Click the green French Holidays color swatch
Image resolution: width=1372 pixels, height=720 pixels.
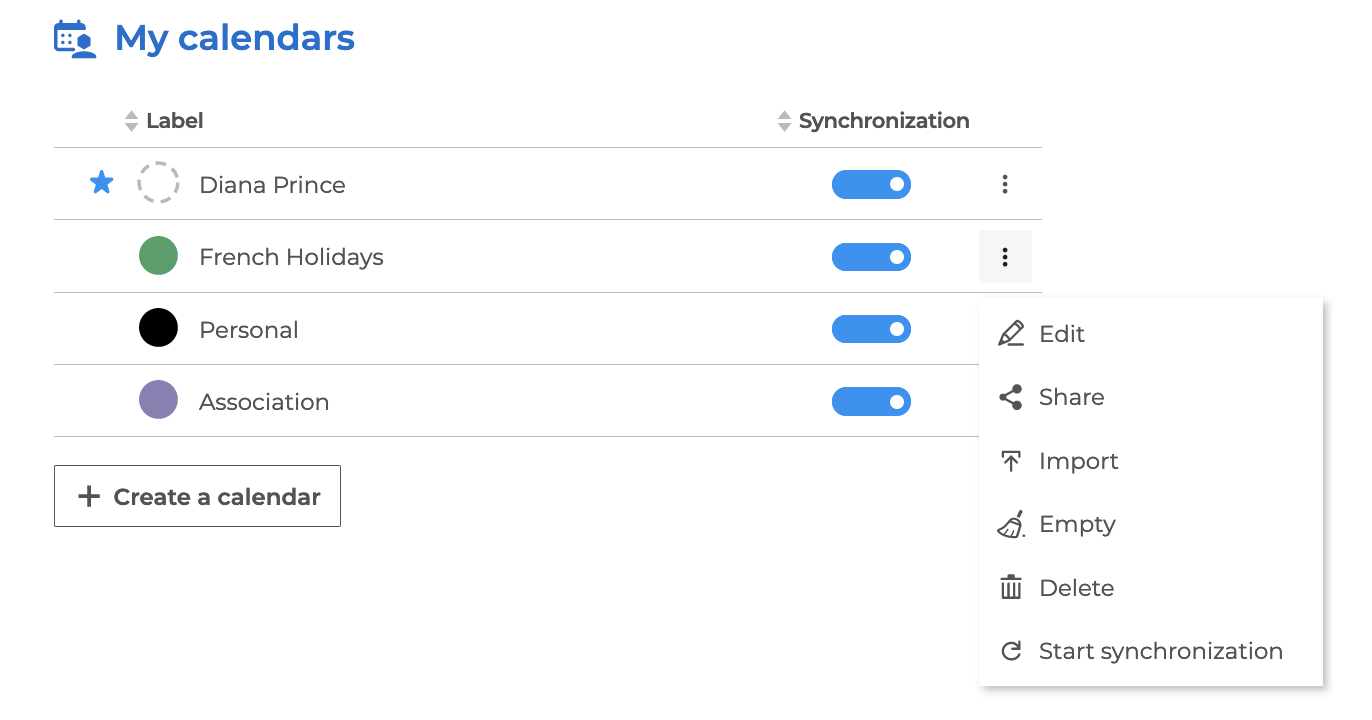point(158,256)
